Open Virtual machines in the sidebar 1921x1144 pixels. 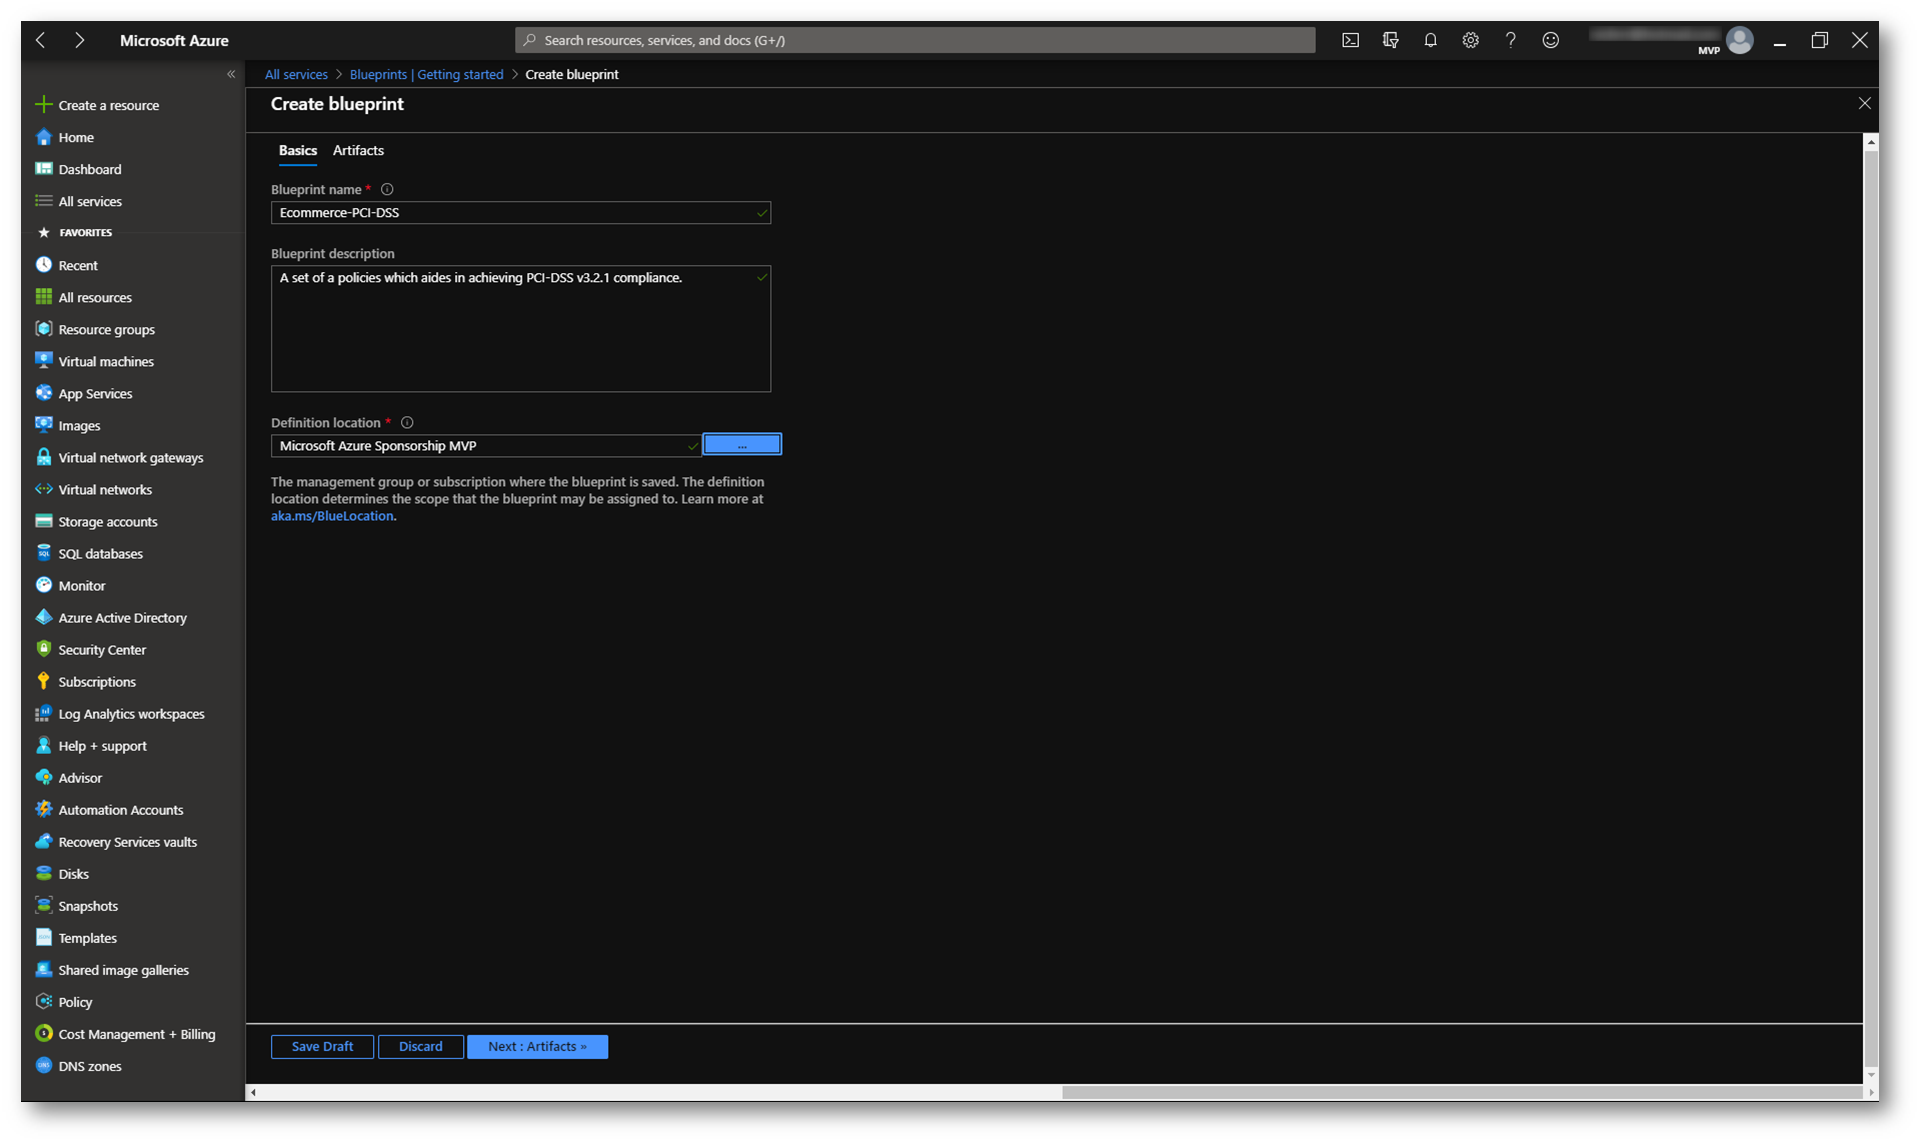95,361
